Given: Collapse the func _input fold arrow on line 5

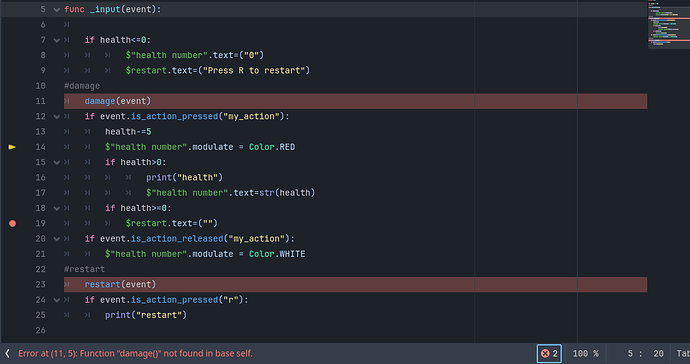Looking at the screenshot, I should [x=56, y=10].
